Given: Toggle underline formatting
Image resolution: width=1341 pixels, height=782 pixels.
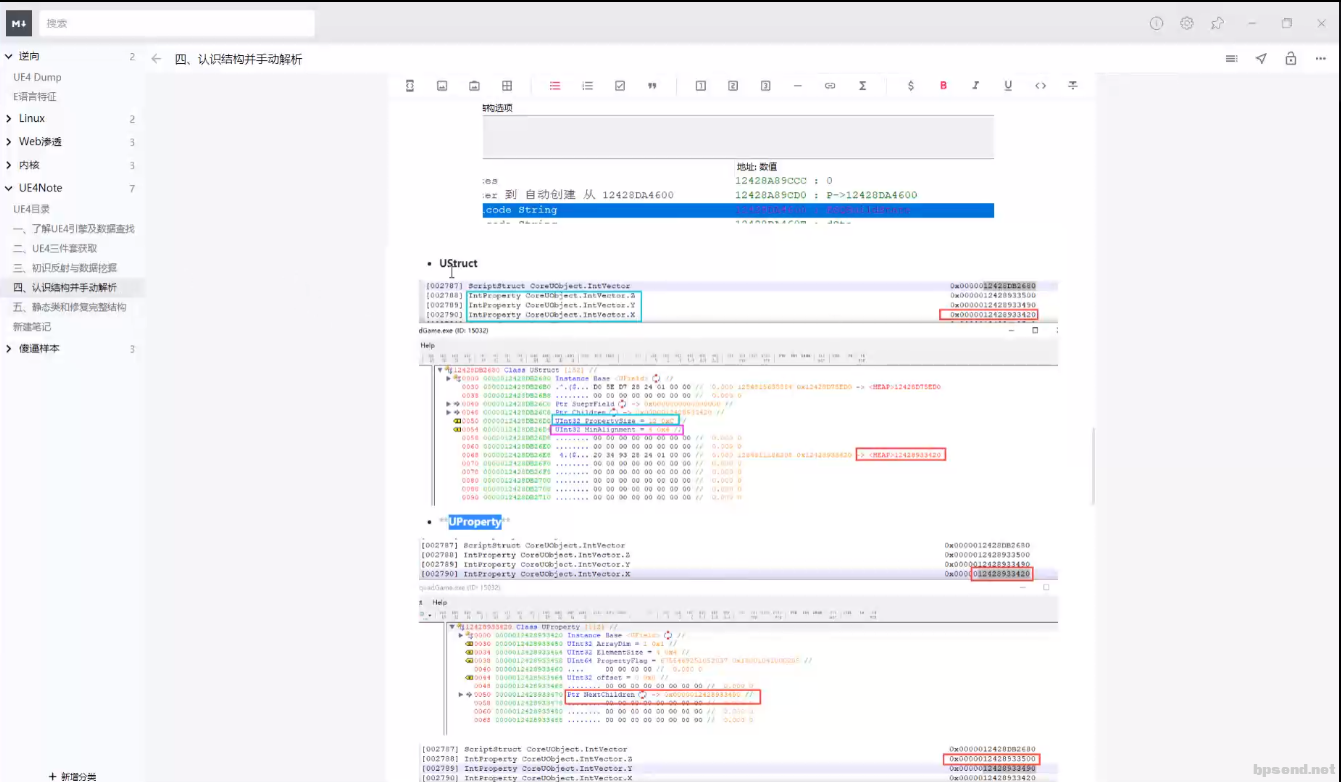Looking at the screenshot, I should coord(1008,86).
